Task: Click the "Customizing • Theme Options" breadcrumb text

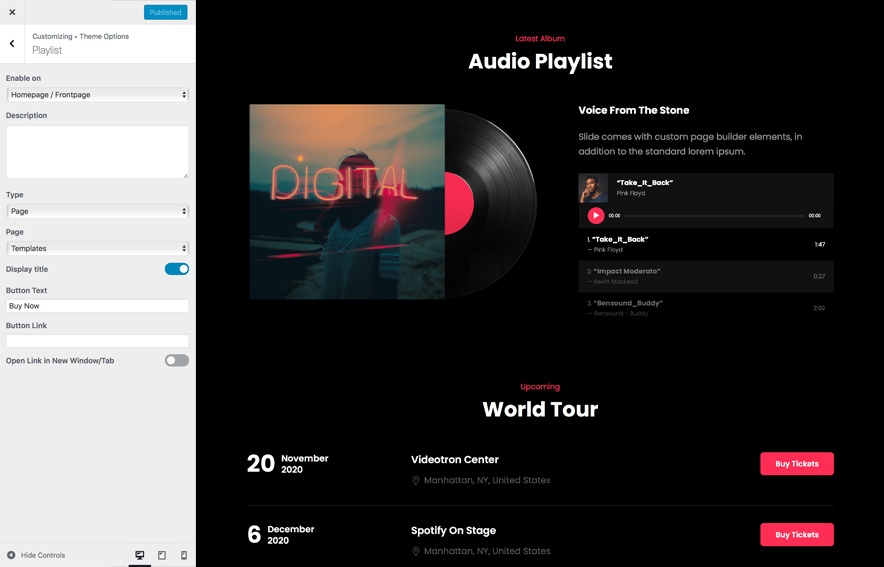Action: tap(81, 36)
